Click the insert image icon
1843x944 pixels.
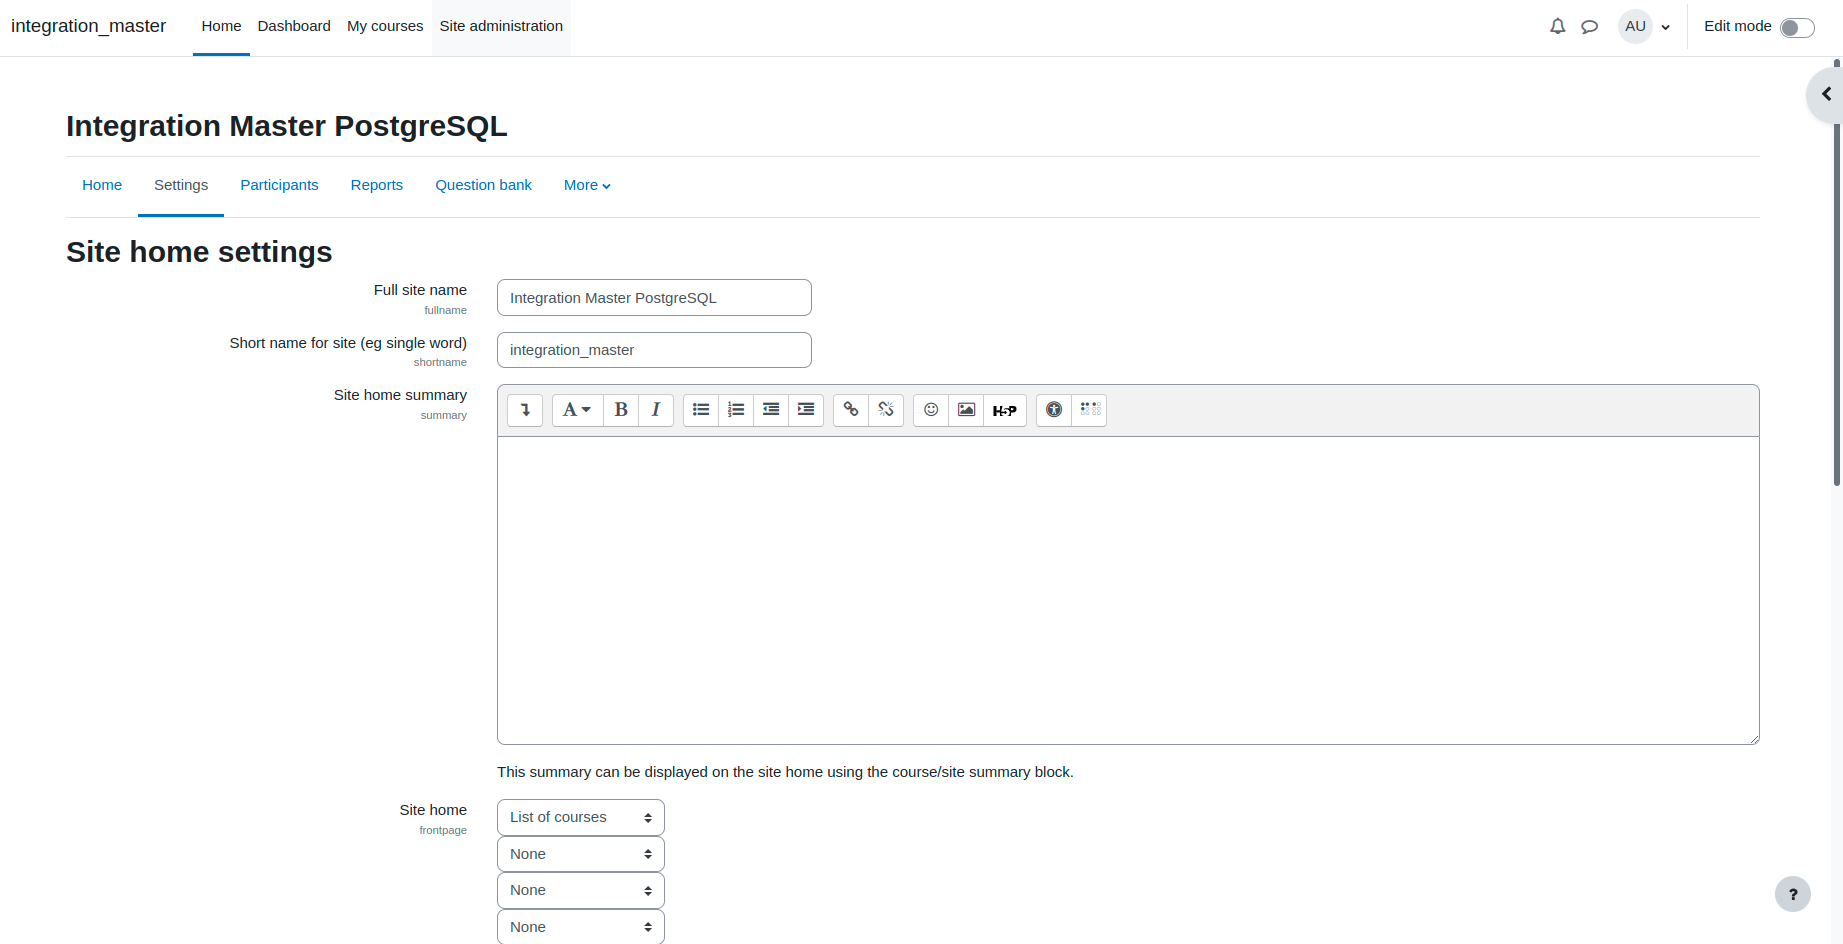pos(966,410)
